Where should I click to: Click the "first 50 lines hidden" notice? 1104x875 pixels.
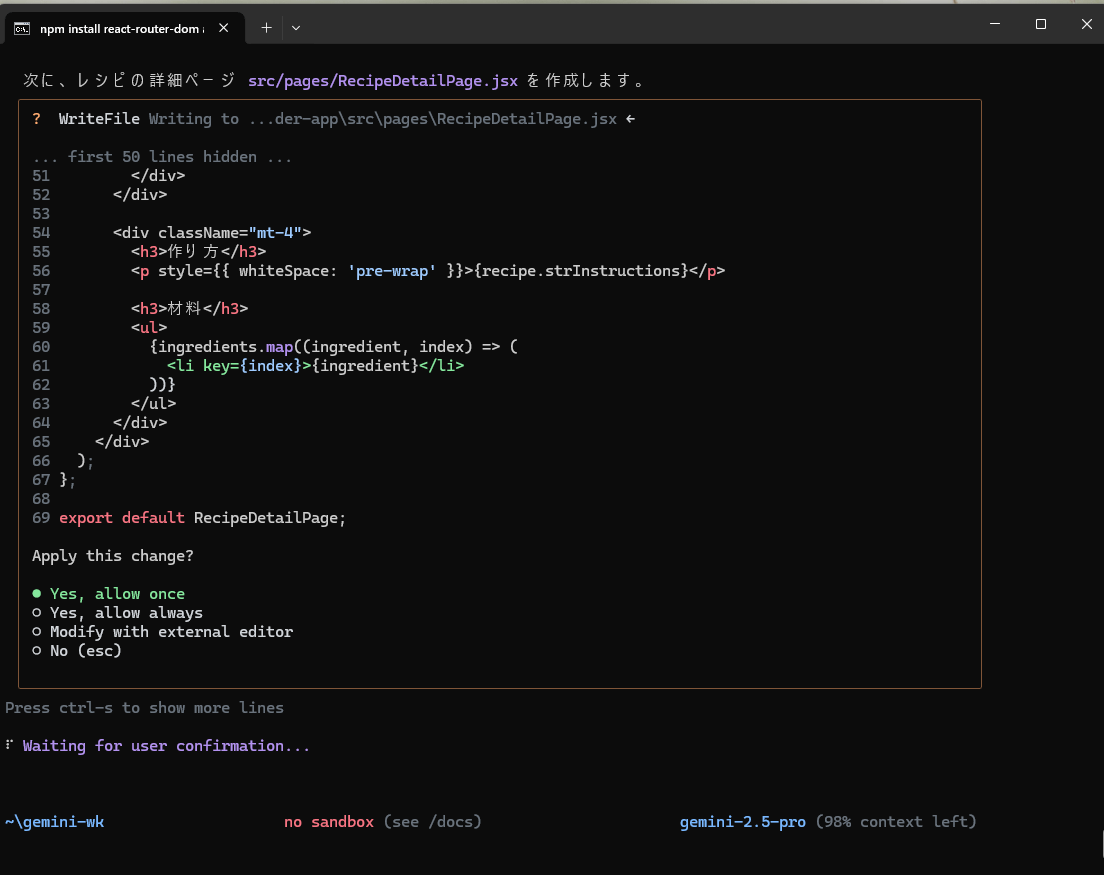click(162, 157)
